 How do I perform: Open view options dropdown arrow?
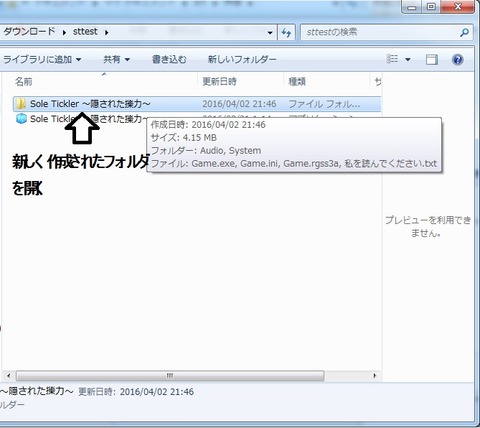(408, 60)
